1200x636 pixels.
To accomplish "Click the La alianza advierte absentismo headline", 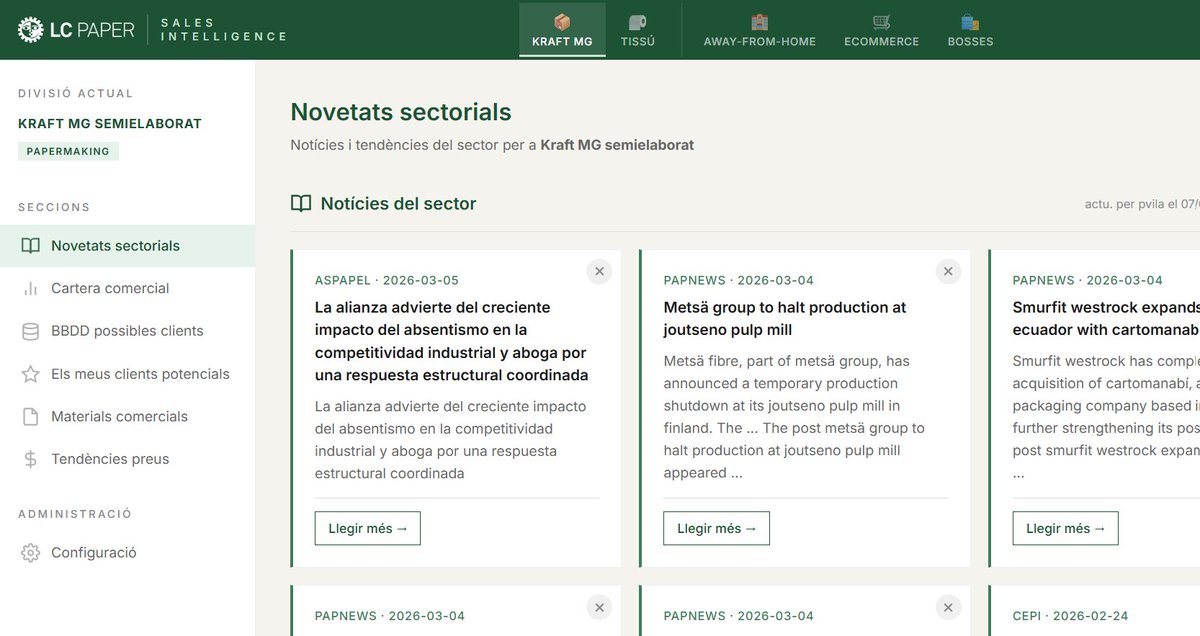I will coord(451,341).
